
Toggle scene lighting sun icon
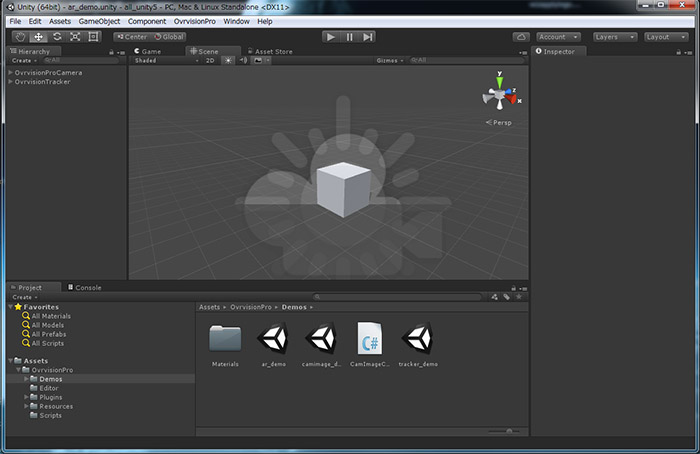[x=227, y=60]
